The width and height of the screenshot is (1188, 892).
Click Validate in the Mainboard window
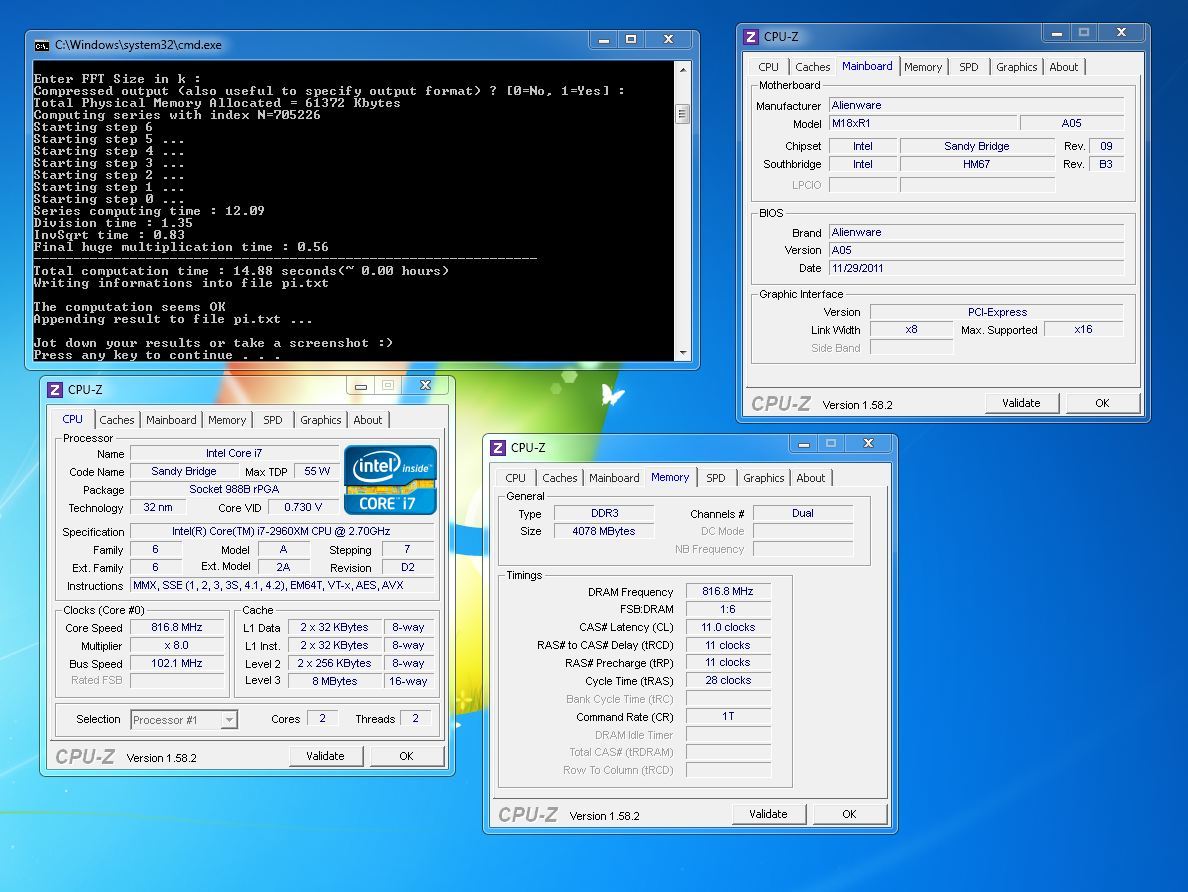1021,403
